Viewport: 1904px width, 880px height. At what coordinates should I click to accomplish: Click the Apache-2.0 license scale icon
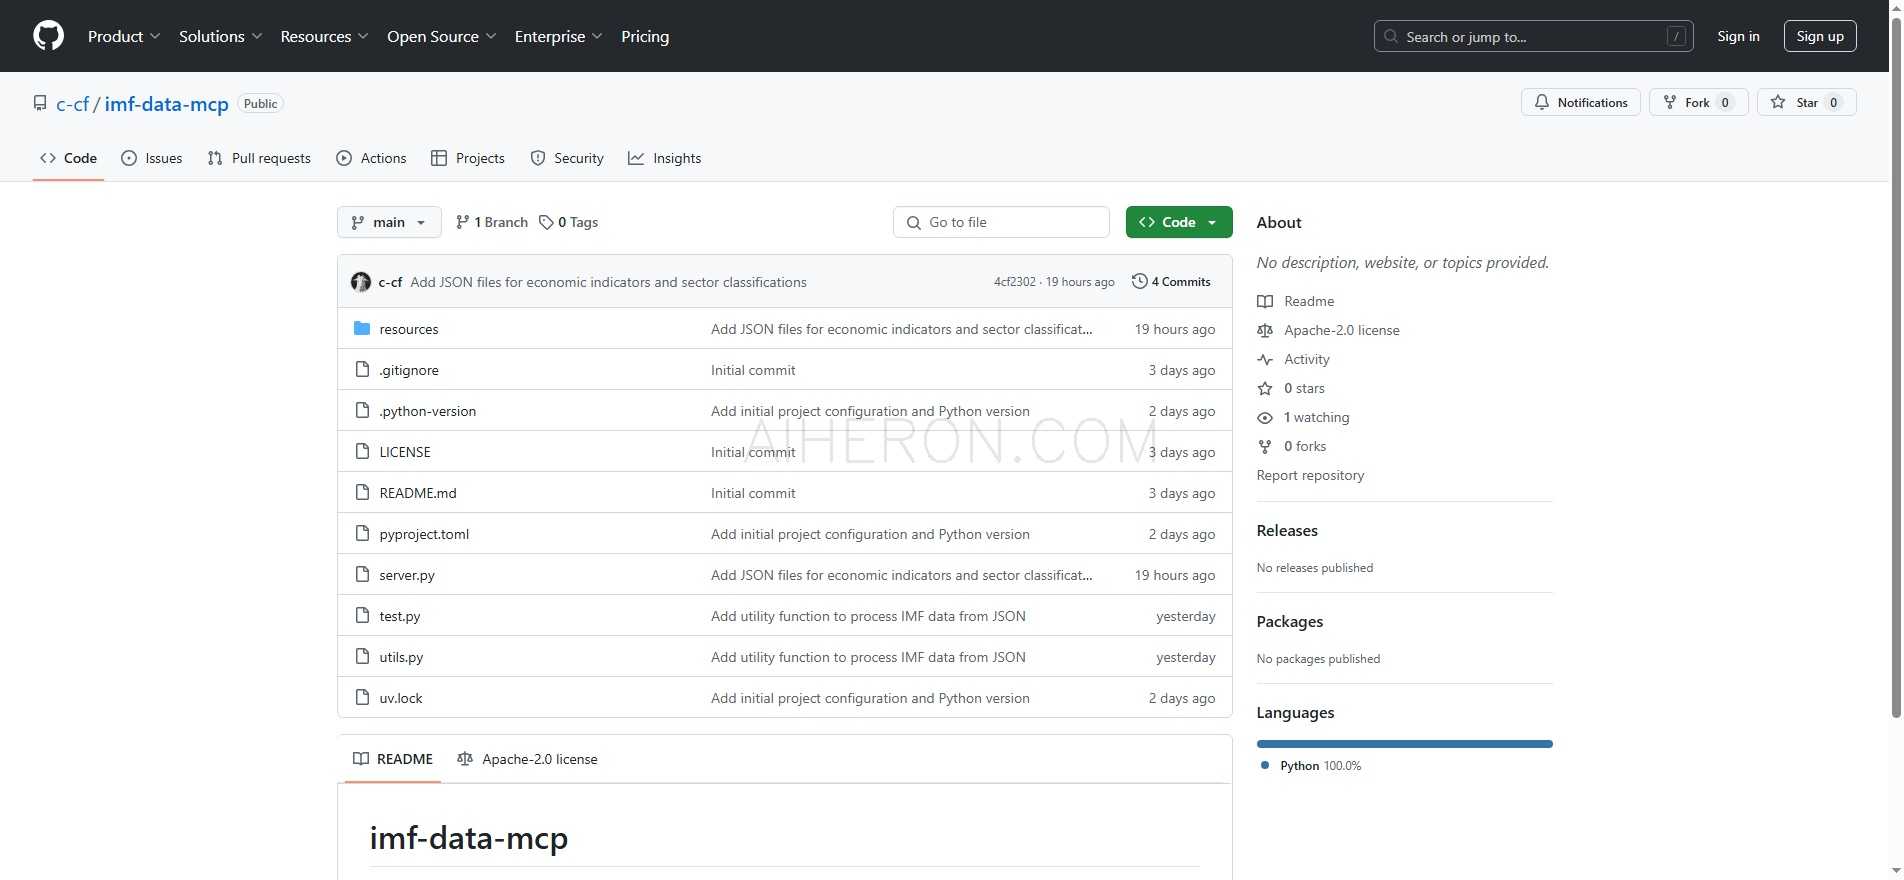pyautogui.click(x=1265, y=330)
